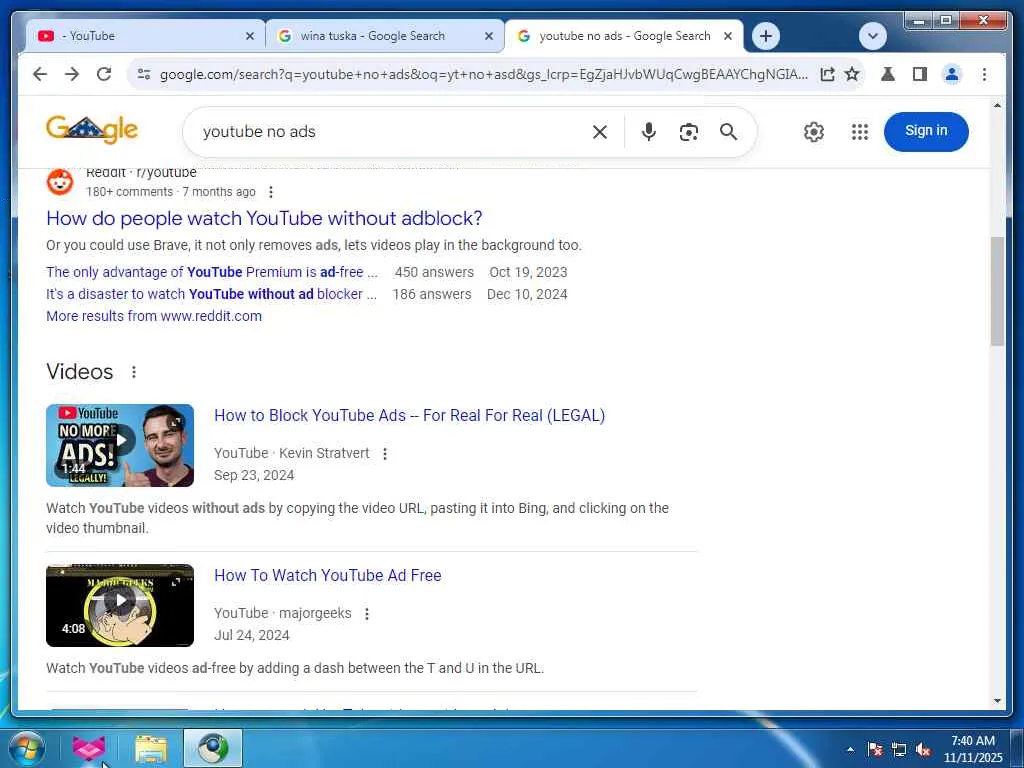
Task: View site information icon in address bar
Action: [x=144, y=74]
